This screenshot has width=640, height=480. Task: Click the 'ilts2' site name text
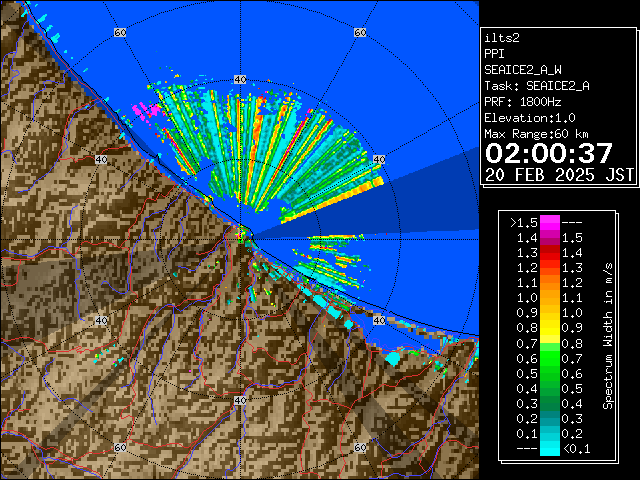coord(502,38)
